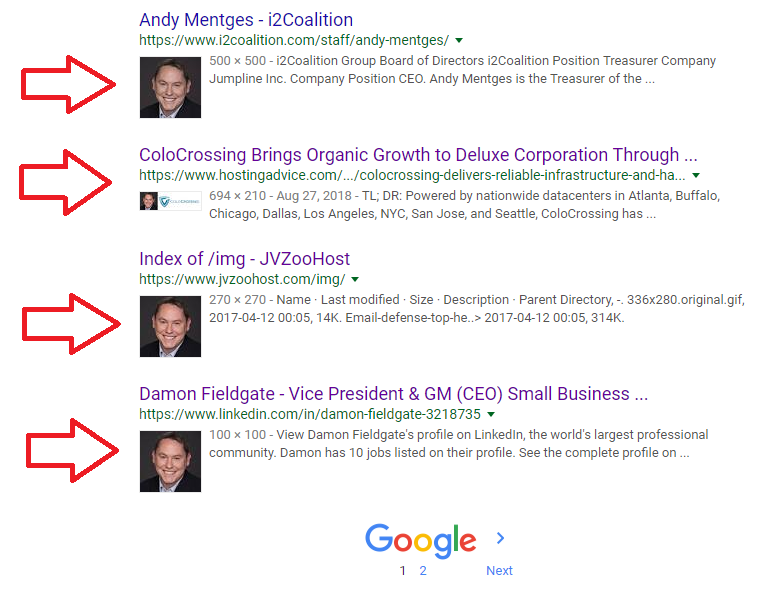Click the linkedin.com damon-fieldgate URL text

tap(310, 414)
